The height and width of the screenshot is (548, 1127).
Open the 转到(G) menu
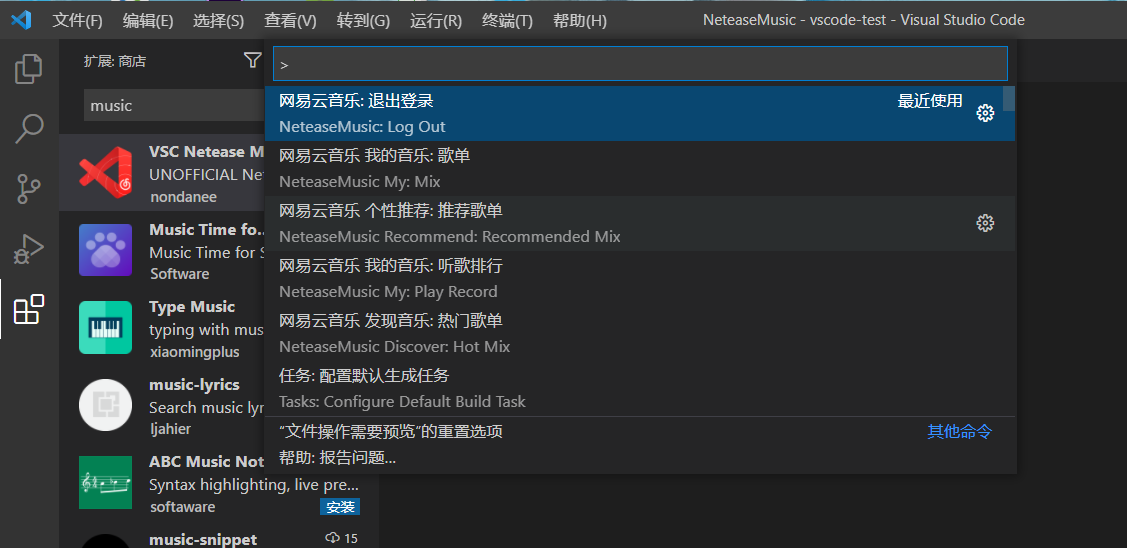pyautogui.click(x=363, y=21)
